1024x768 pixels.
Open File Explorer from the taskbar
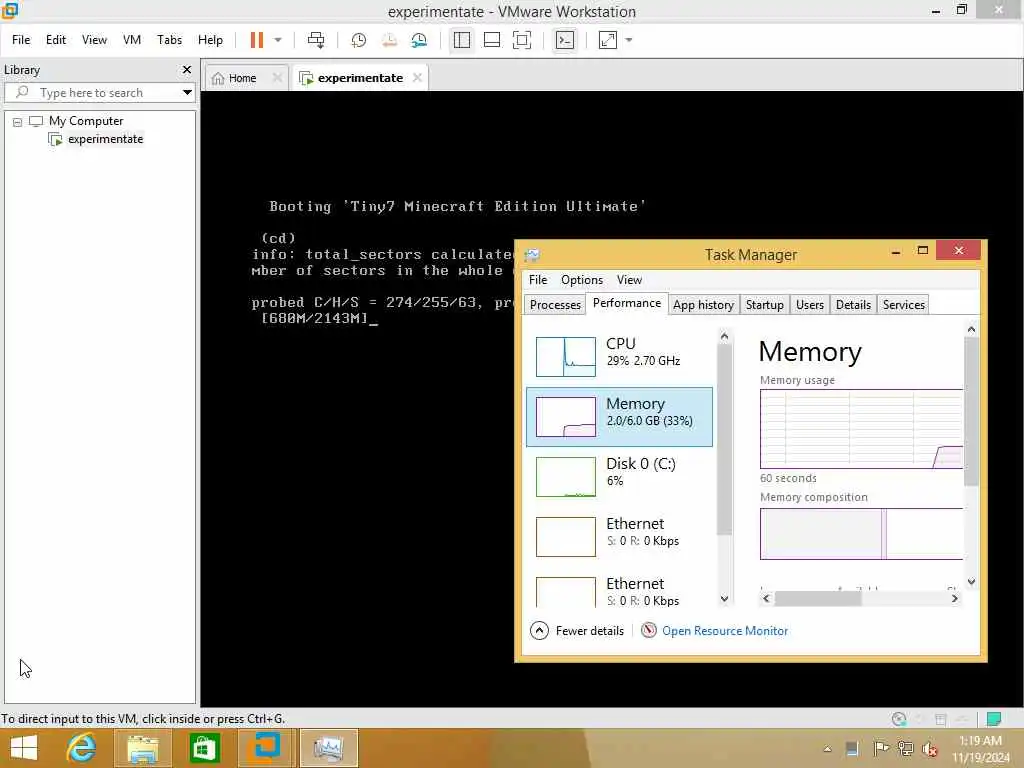143,748
